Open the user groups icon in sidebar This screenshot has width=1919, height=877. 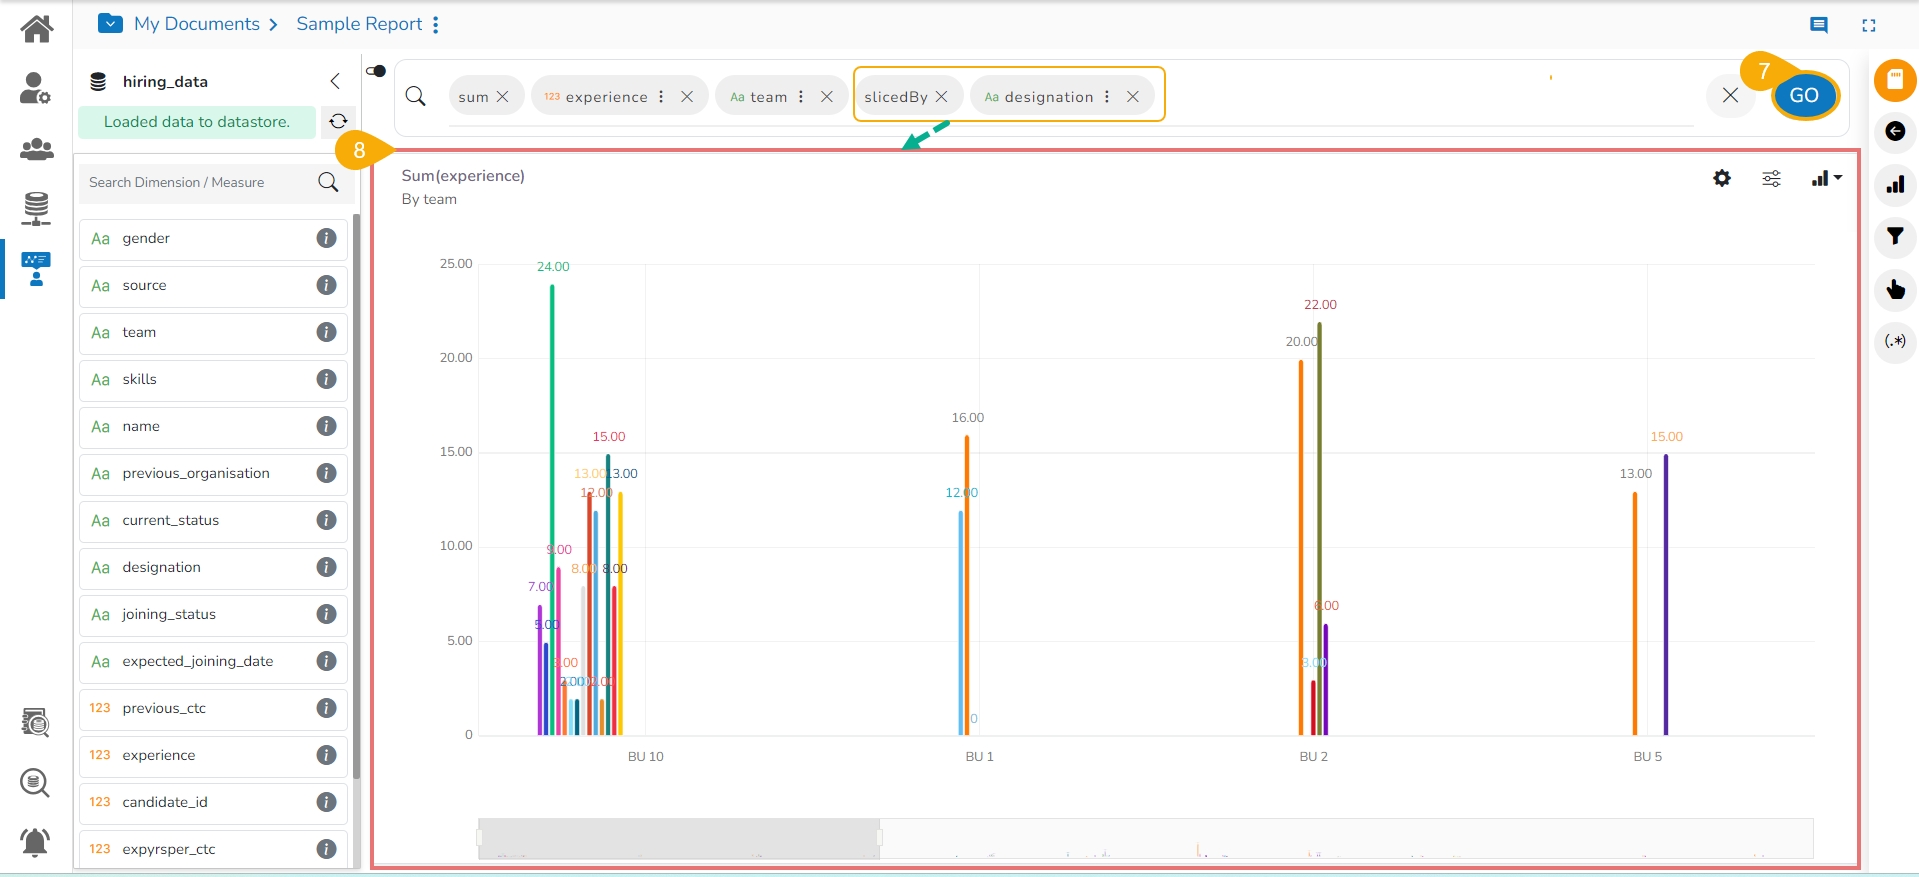(x=36, y=149)
